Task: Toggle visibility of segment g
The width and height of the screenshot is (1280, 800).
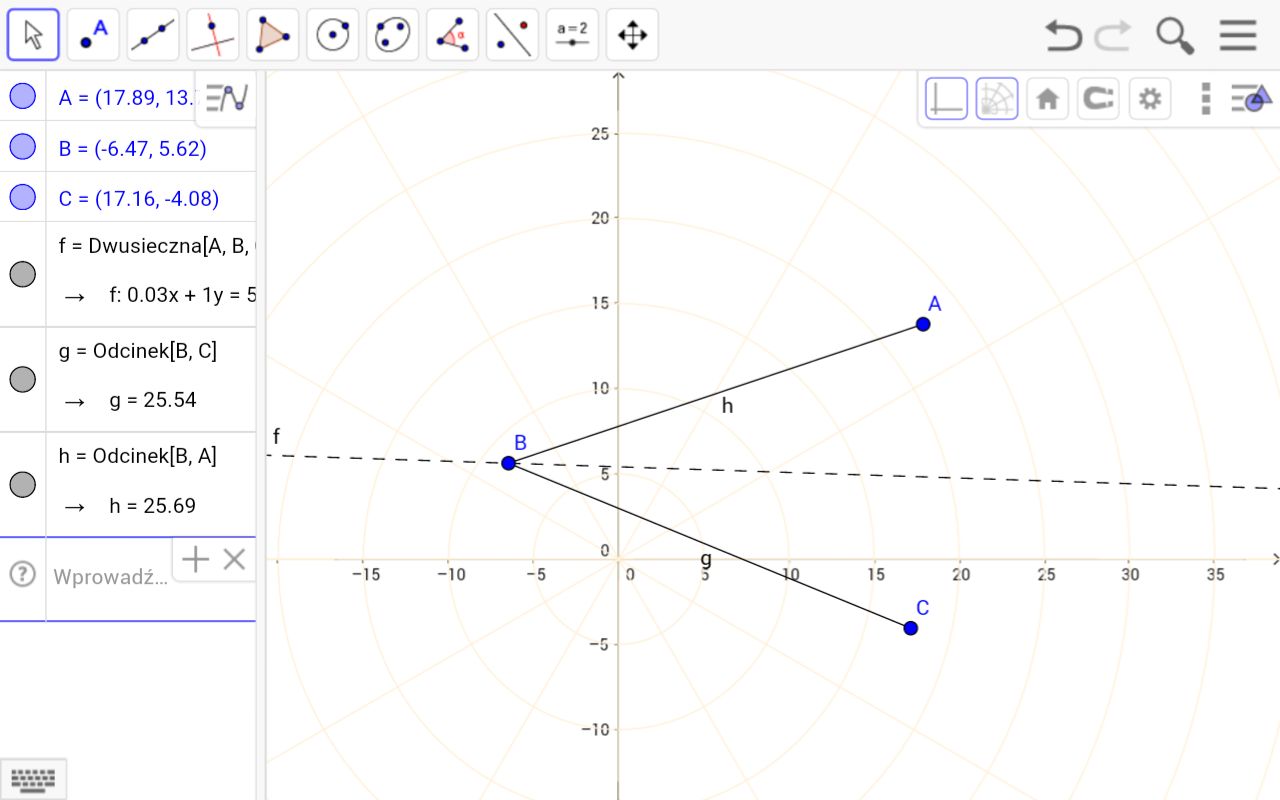Action: pos(22,379)
